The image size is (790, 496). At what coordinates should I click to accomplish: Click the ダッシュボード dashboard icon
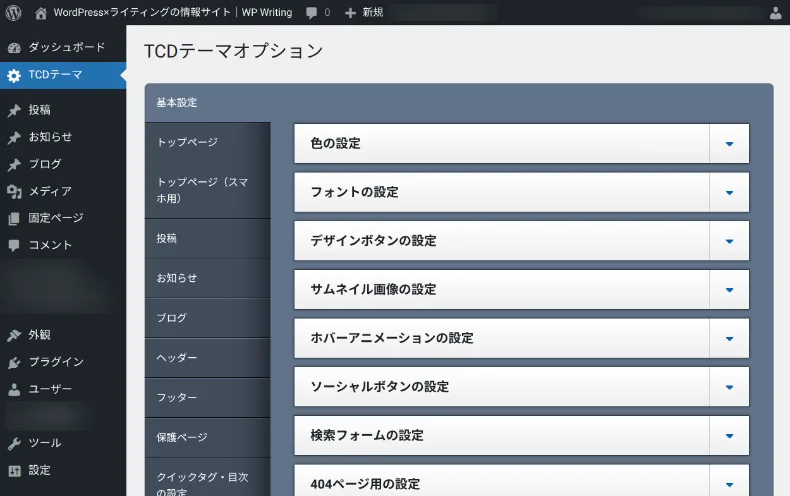tap(14, 48)
